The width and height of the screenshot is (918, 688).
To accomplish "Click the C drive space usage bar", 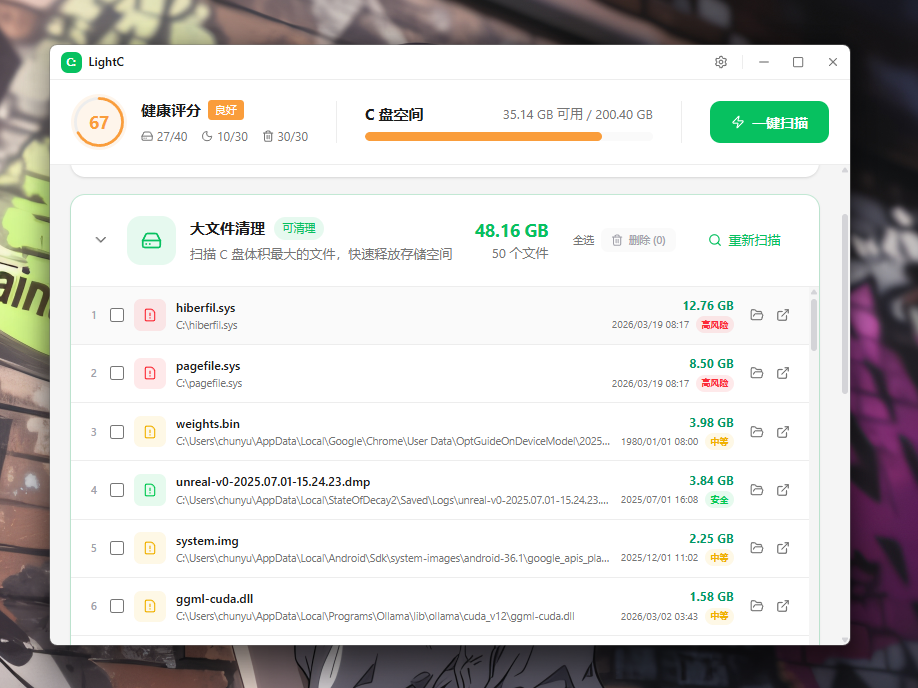I will pyautogui.click(x=509, y=136).
